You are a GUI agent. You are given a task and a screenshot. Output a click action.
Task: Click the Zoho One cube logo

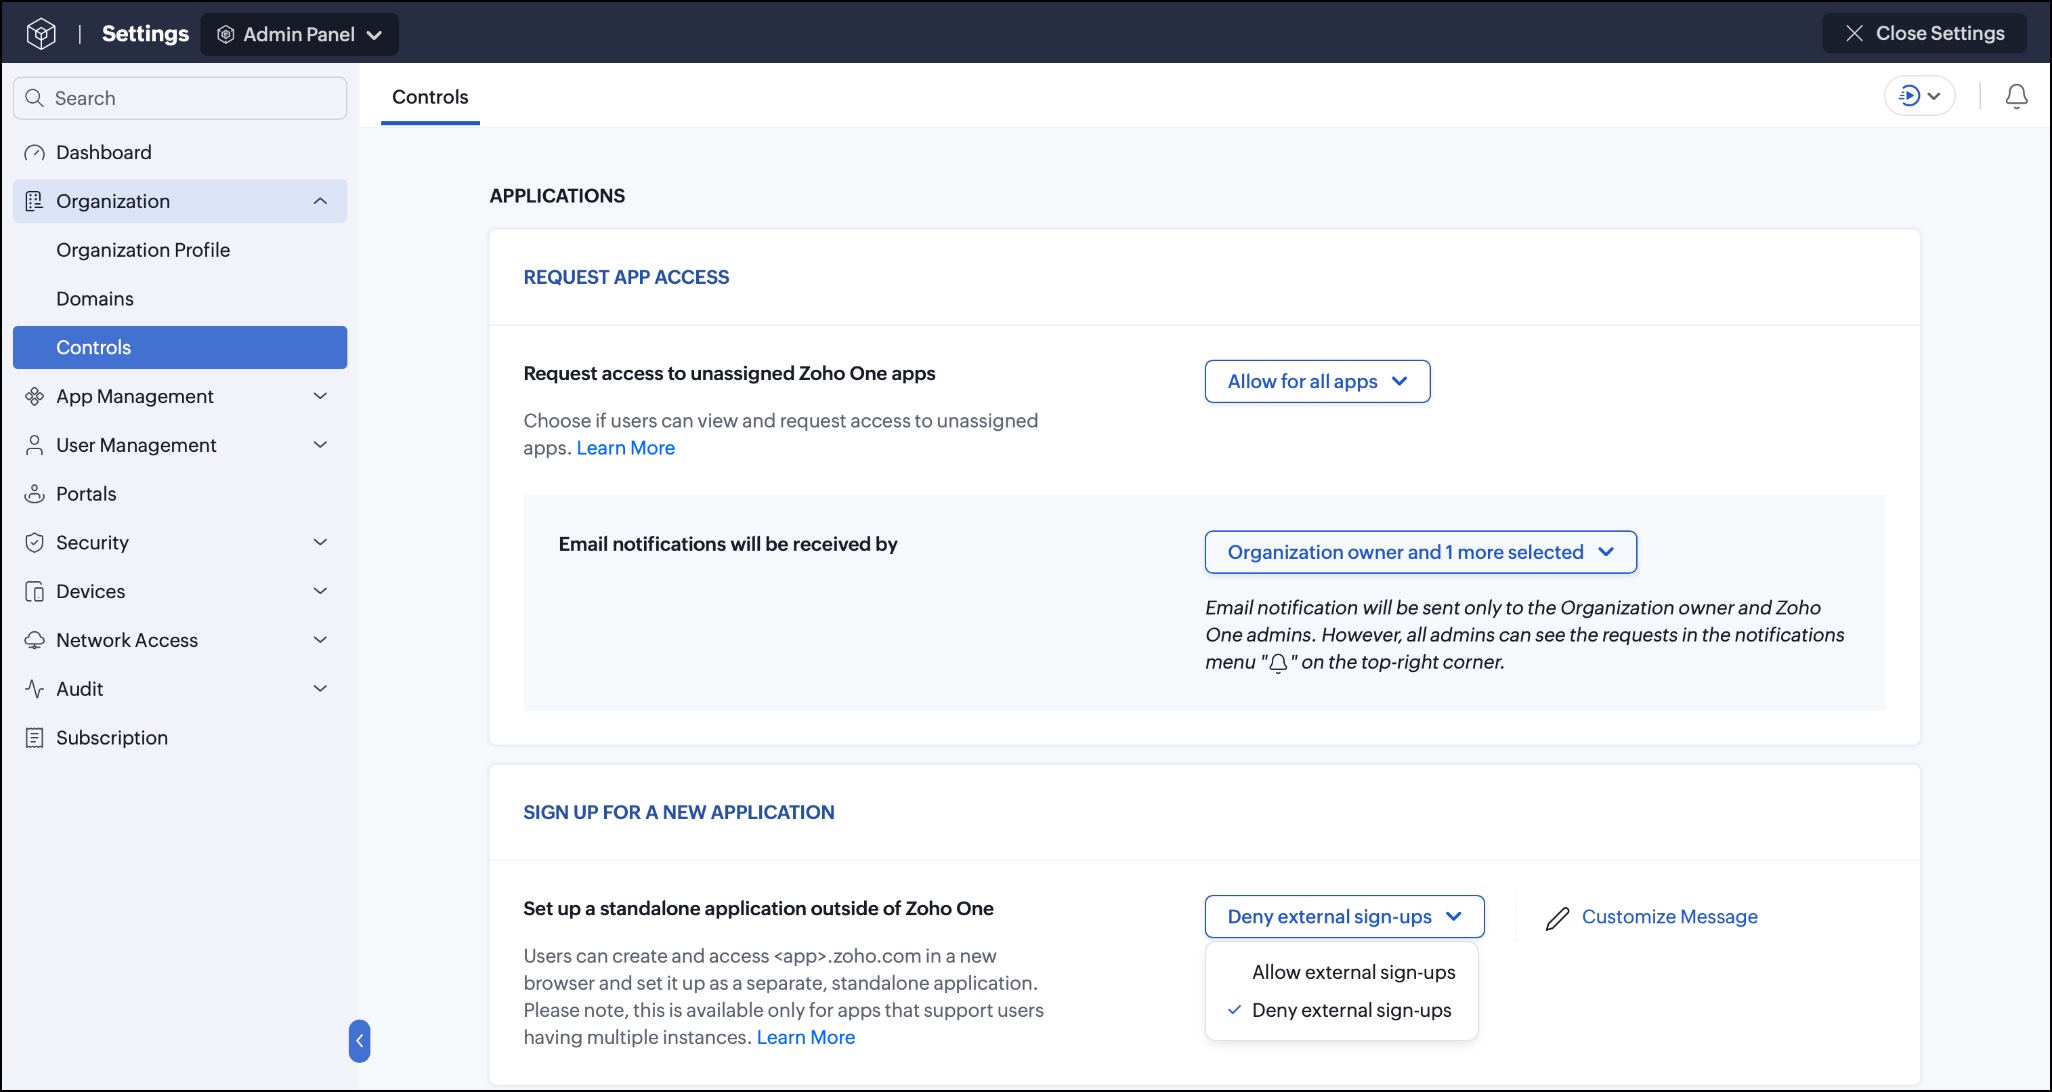coord(41,34)
